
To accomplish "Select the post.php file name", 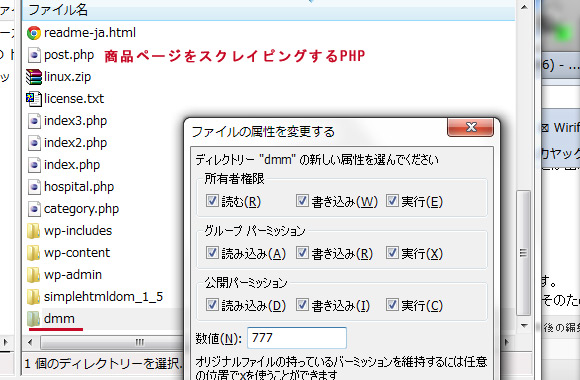I will click(x=69, y=55).
